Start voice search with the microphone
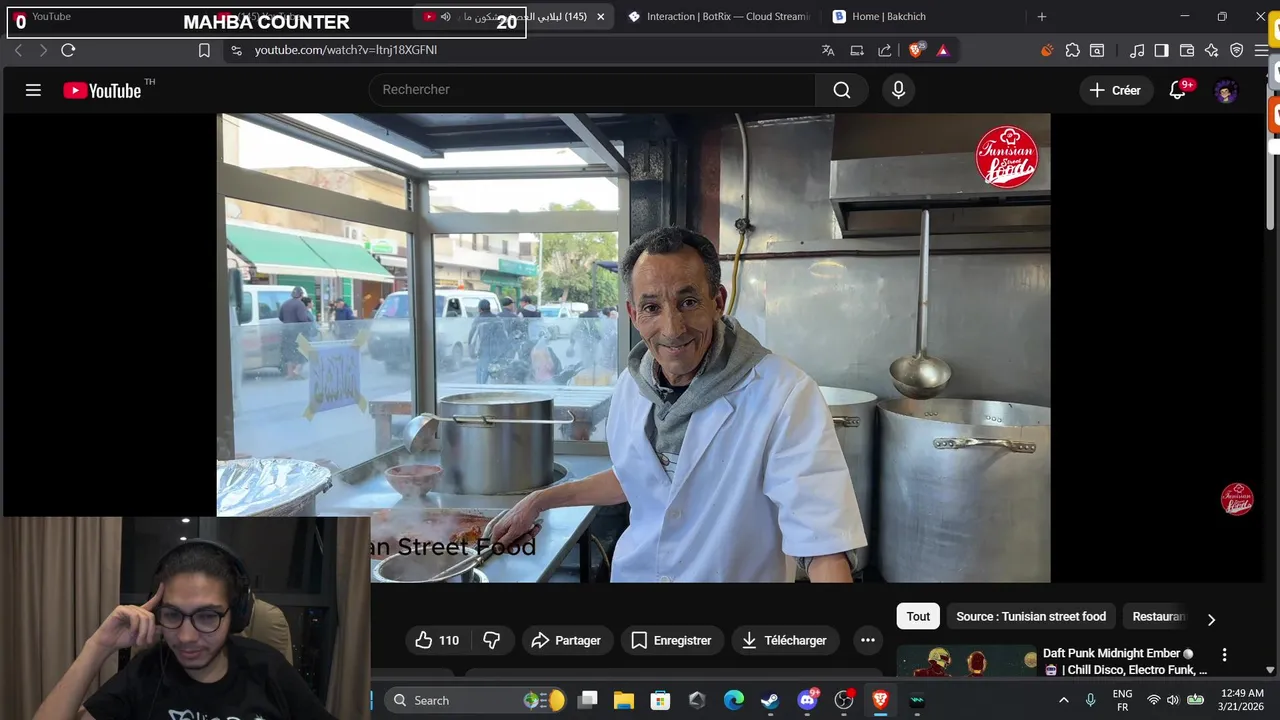Screen dimensions: 1280x720 click(x=898, y=90)
